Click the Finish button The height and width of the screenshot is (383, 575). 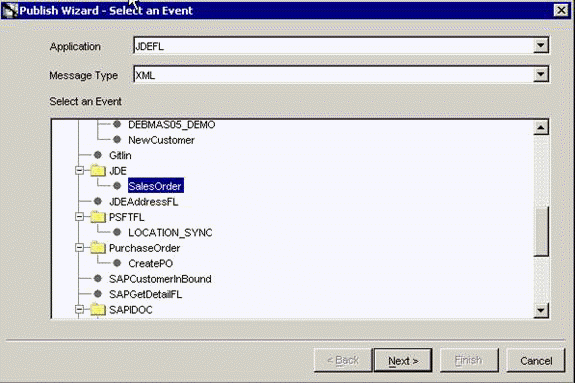[x=469, y=360]
